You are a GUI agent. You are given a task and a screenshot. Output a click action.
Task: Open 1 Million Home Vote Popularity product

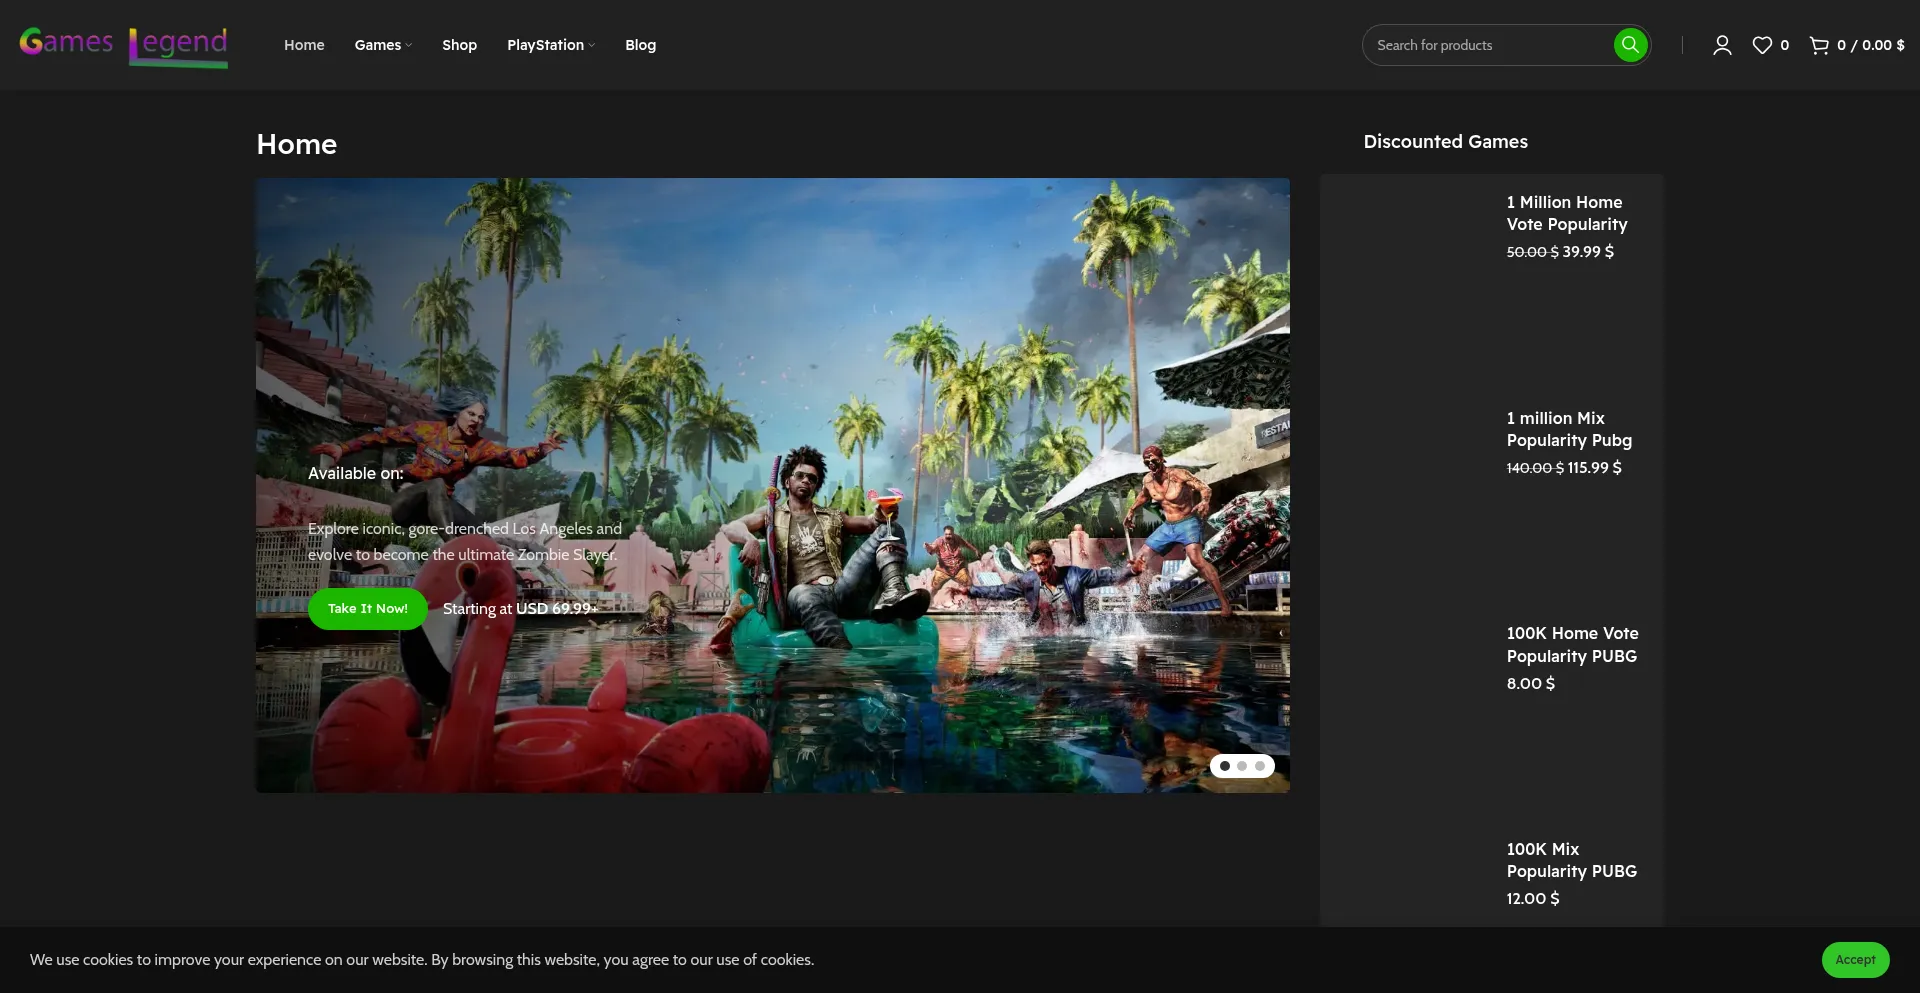pos(1567,213)
